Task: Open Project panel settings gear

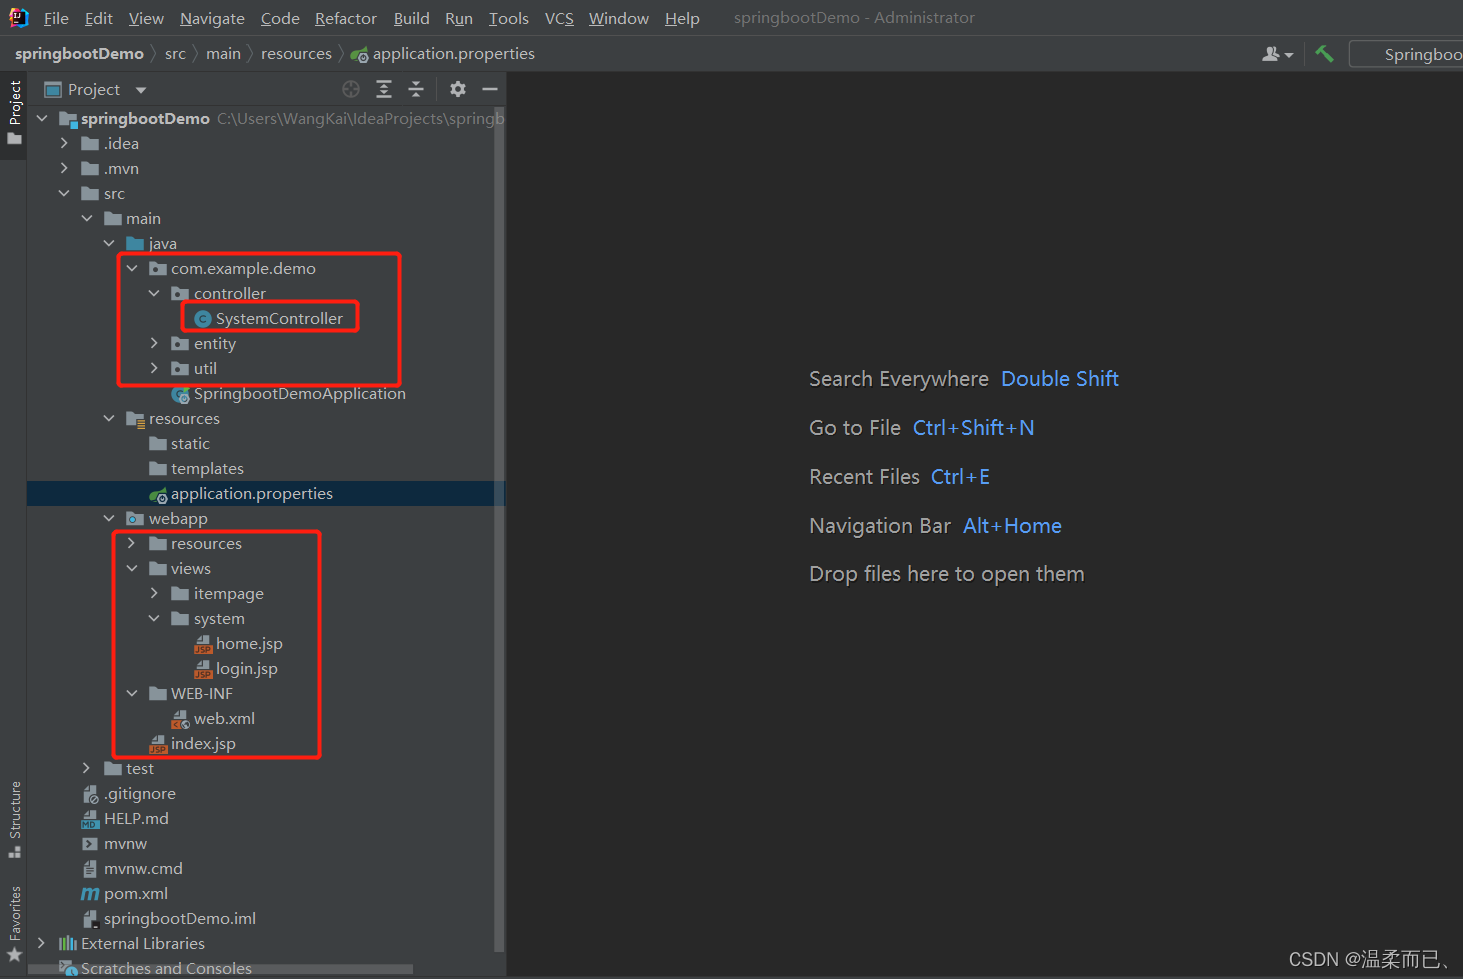Action: tap(458, 89)
